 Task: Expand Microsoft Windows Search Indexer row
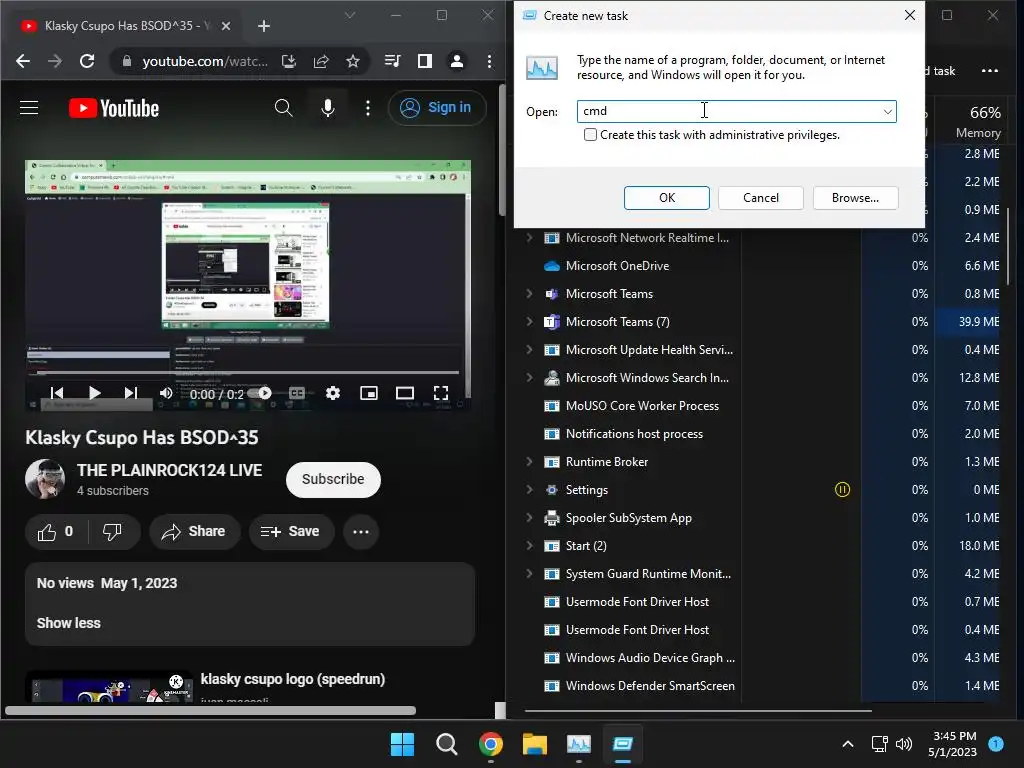click(529, 378)
